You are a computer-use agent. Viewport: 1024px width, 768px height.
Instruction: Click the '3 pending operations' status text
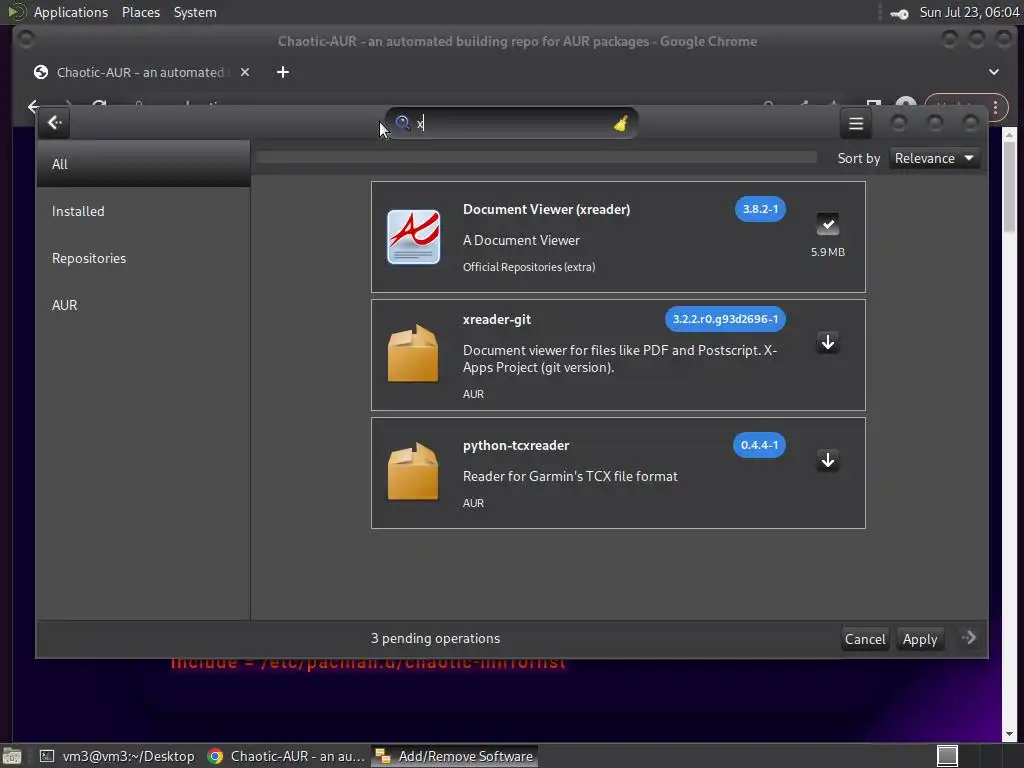click(436, 638)
